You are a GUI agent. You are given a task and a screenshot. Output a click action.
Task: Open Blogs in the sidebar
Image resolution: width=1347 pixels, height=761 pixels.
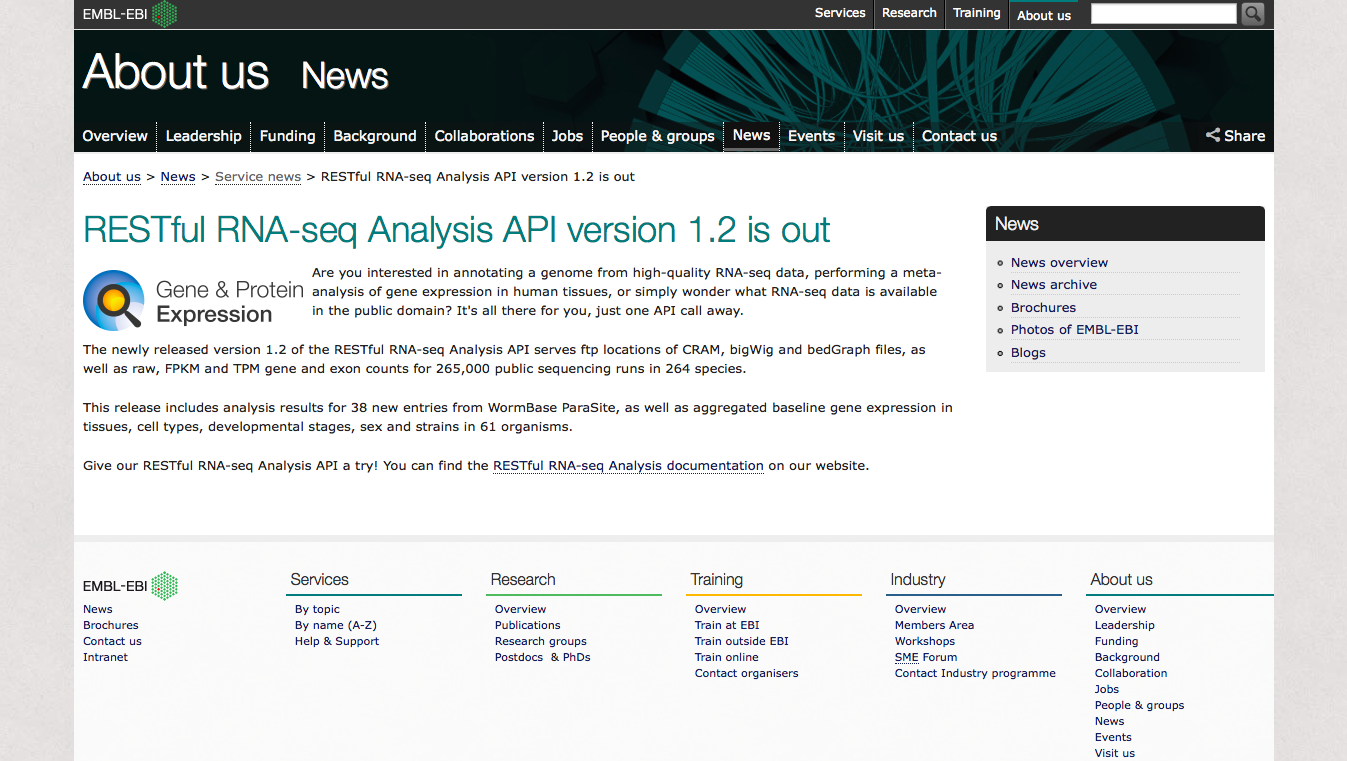[x=1028, y=353]
